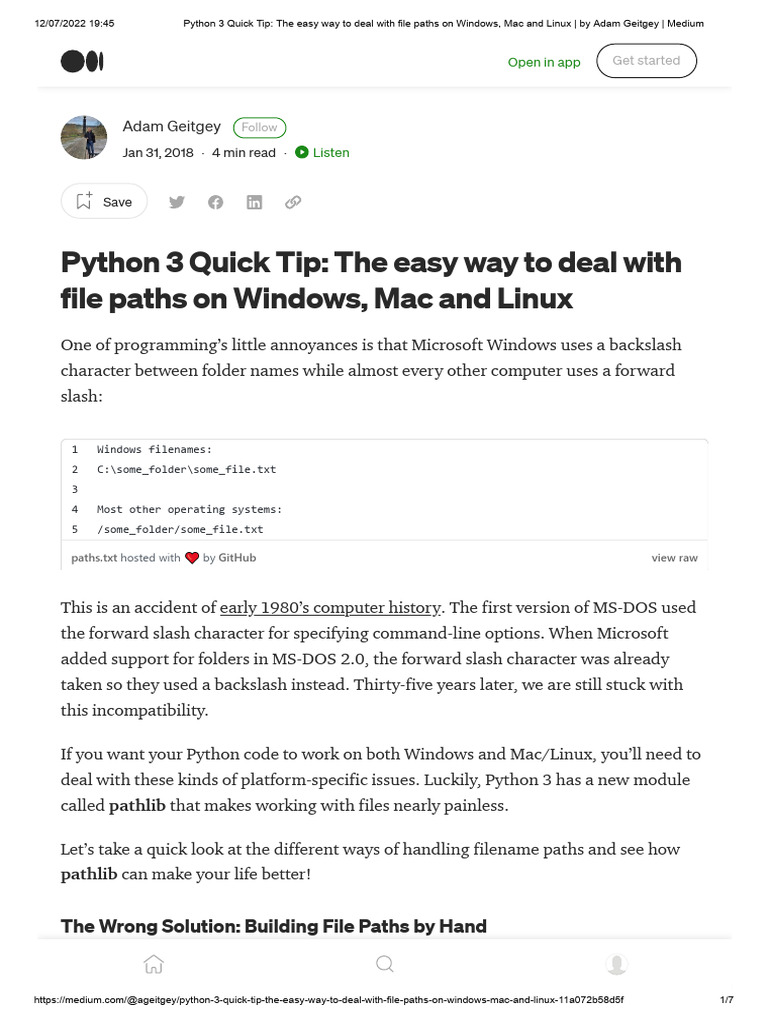Open profile icon in bottom bar
Screen dimensions: 768x1024
[616, 964]
